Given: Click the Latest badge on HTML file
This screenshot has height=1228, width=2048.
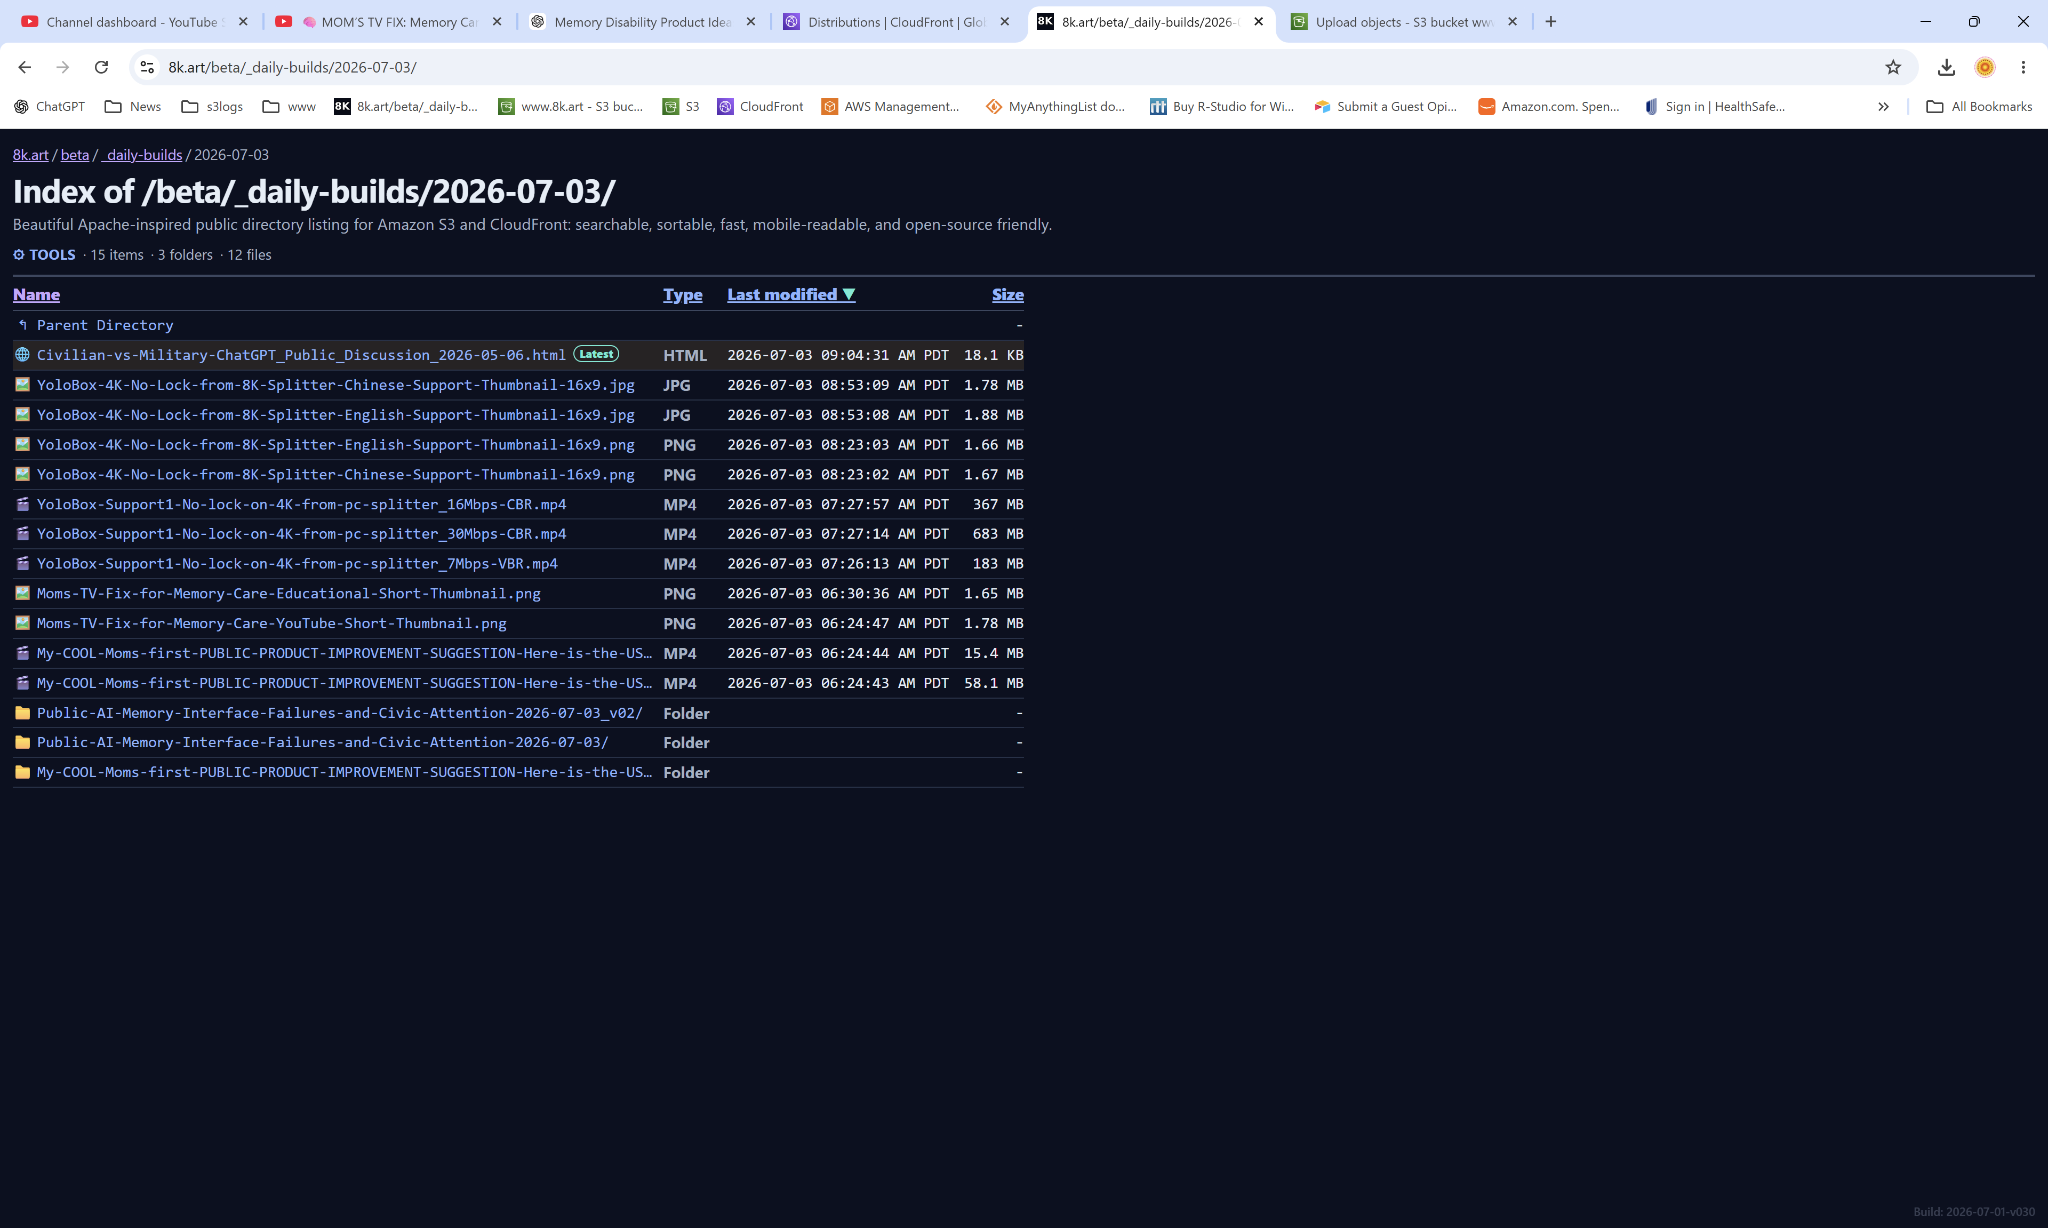Looking at the screenshot, I should click(x=596, y=354).
